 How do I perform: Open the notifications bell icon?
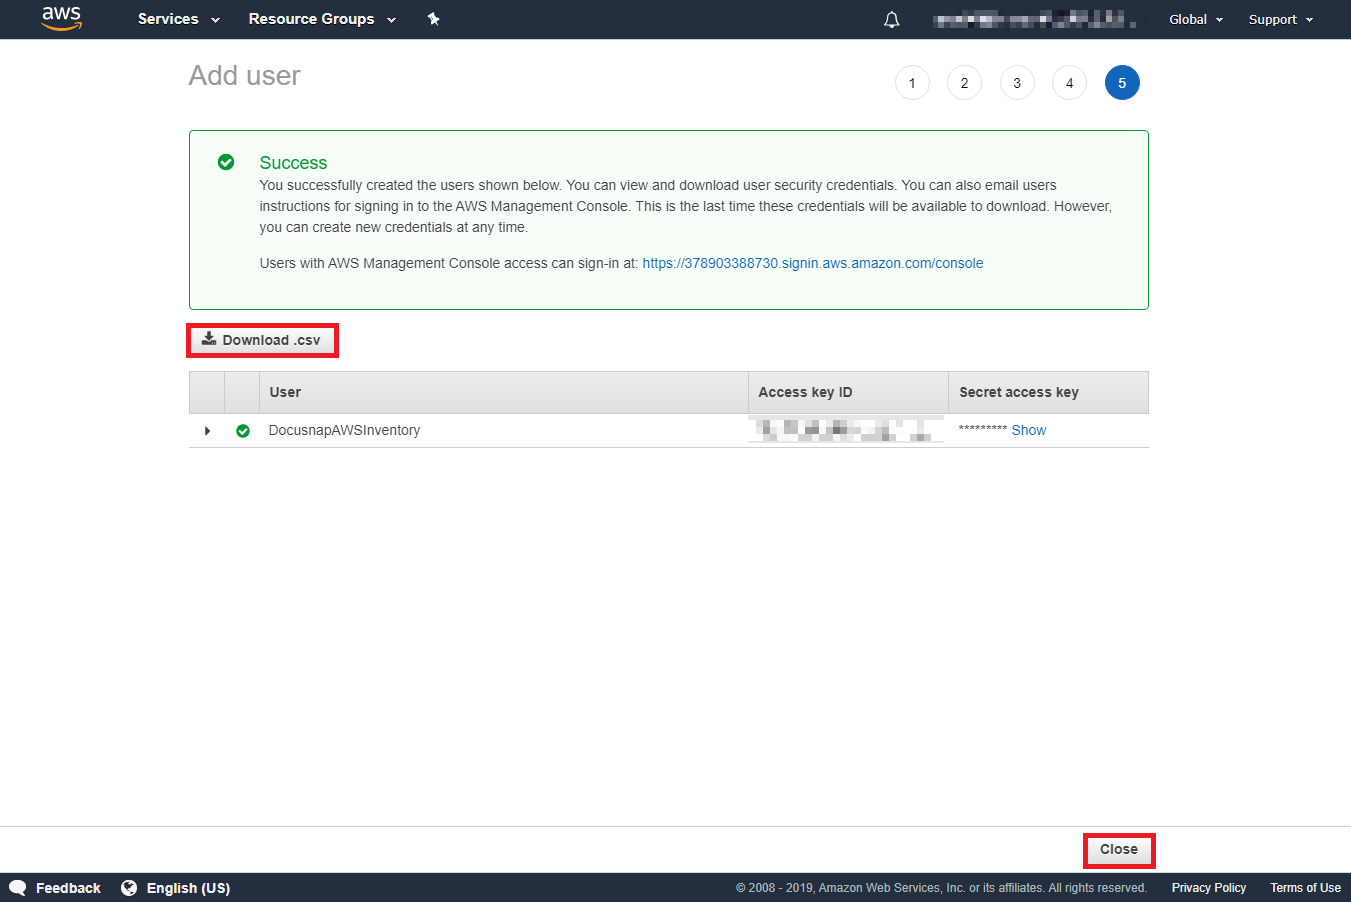(892, 19)
